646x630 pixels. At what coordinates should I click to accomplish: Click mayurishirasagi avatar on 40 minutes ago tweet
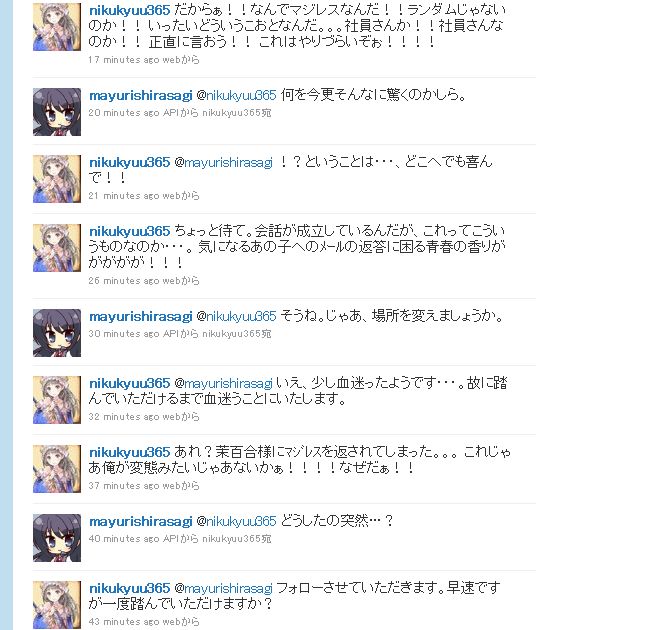57,538
